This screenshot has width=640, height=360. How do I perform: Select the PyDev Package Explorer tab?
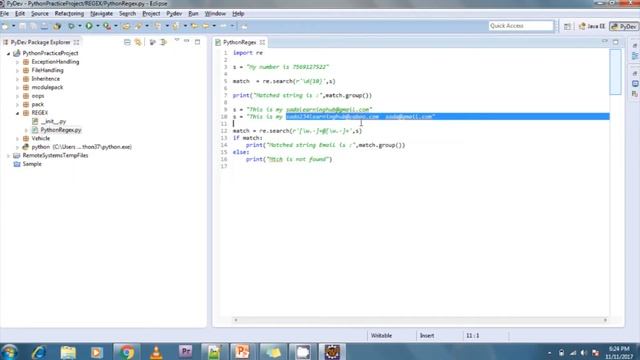tap(40, 42)
